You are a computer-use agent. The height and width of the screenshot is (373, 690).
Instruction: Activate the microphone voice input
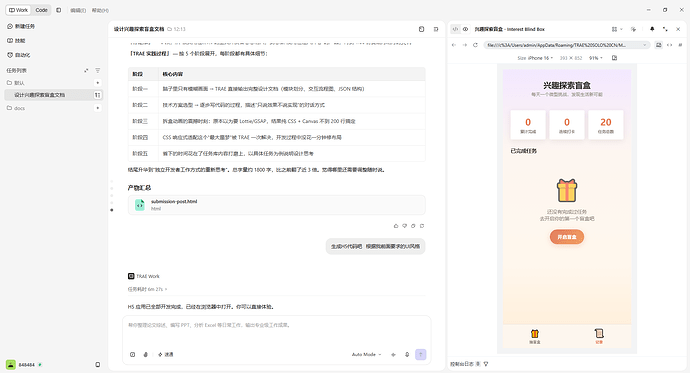[407, 355]
